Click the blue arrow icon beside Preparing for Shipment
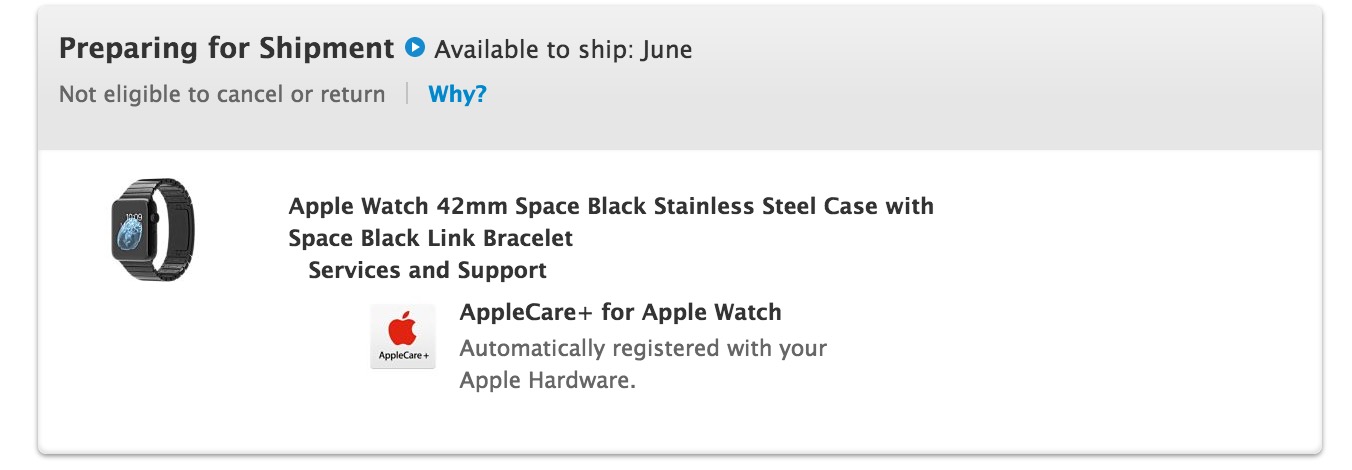The image size is (1352, 470). point(415,47)
